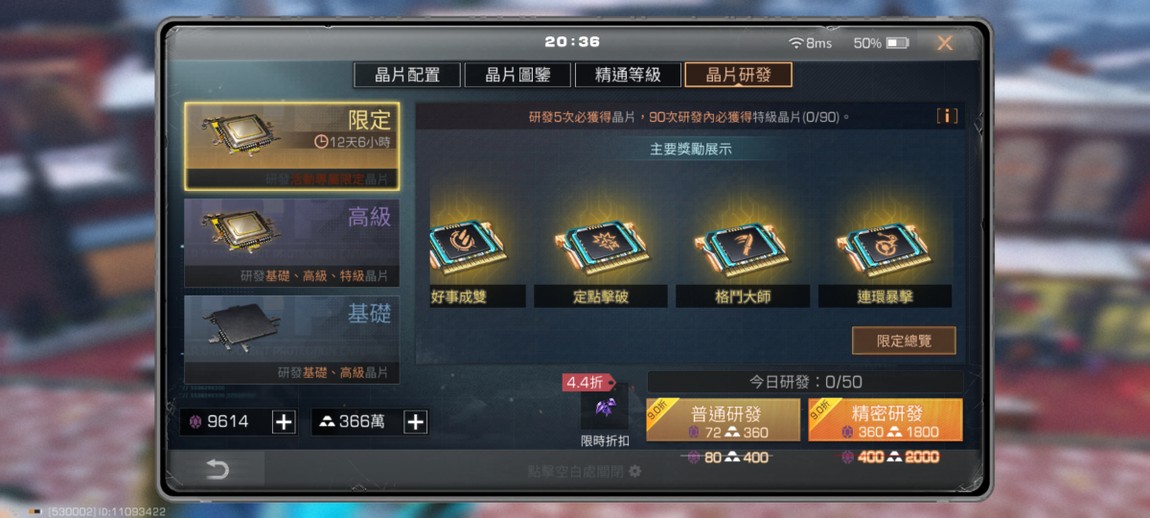Open the 精通等級 tab
1150x518 pixels.
click(x=628, y=75)
